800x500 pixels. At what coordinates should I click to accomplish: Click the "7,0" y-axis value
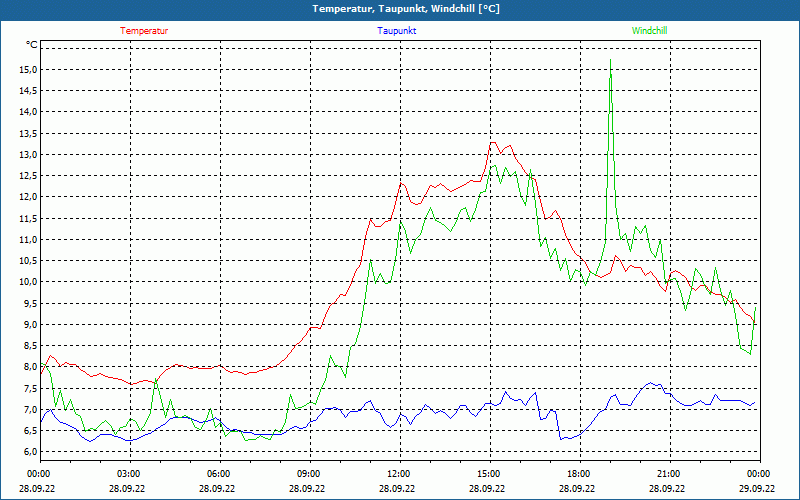coord(31,409)
